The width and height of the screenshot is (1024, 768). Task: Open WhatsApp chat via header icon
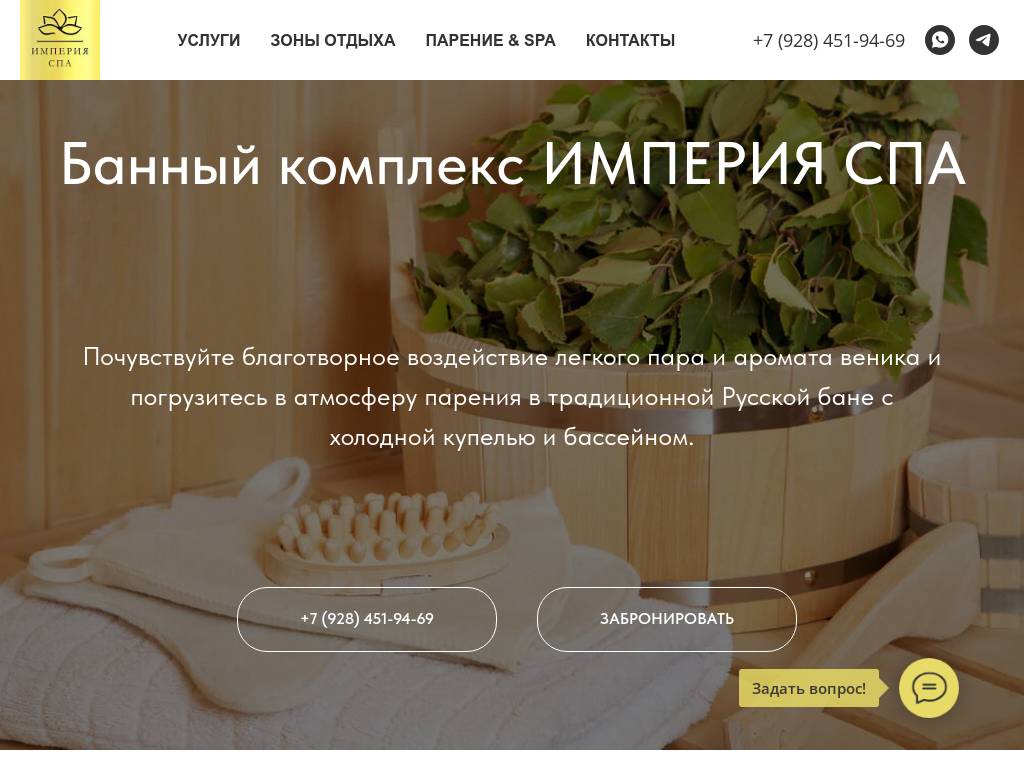tap(940, 40)
